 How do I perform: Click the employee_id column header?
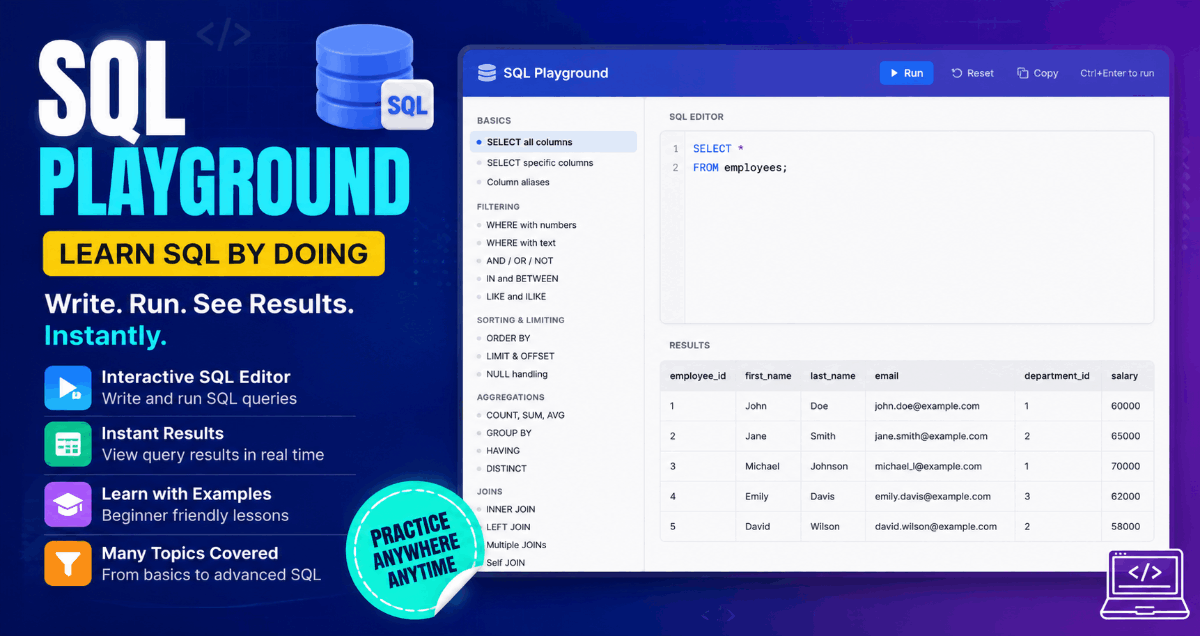click(x=698, y=376)
